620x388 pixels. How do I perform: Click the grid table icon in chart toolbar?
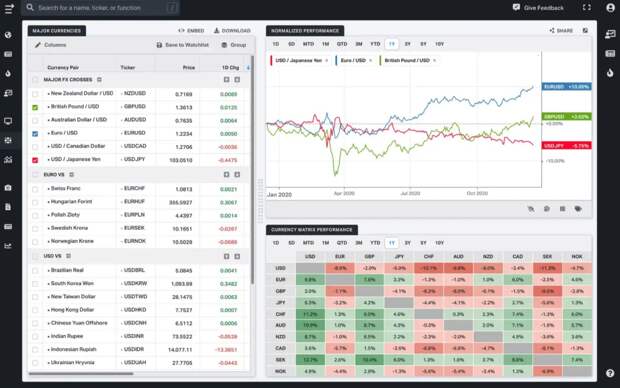pyautogui.click(x=562, y=209)
